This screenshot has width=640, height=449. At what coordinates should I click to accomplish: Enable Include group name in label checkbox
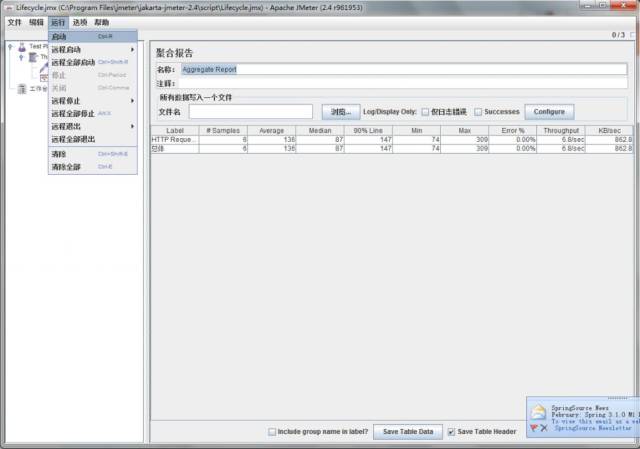pos(272,432)
